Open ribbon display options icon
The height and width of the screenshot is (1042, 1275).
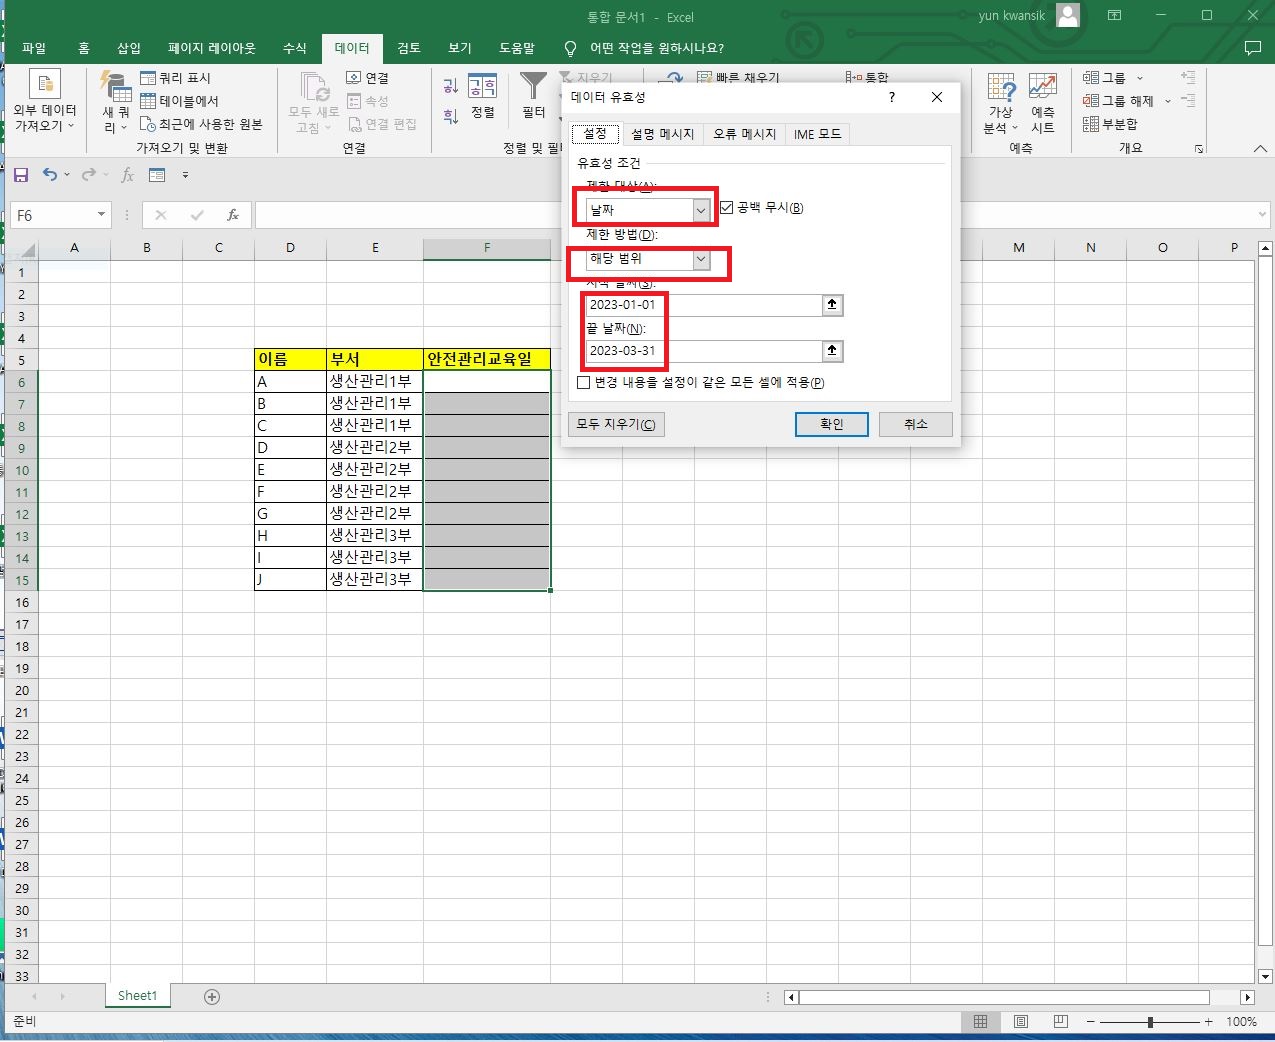tap(1114, 16)
